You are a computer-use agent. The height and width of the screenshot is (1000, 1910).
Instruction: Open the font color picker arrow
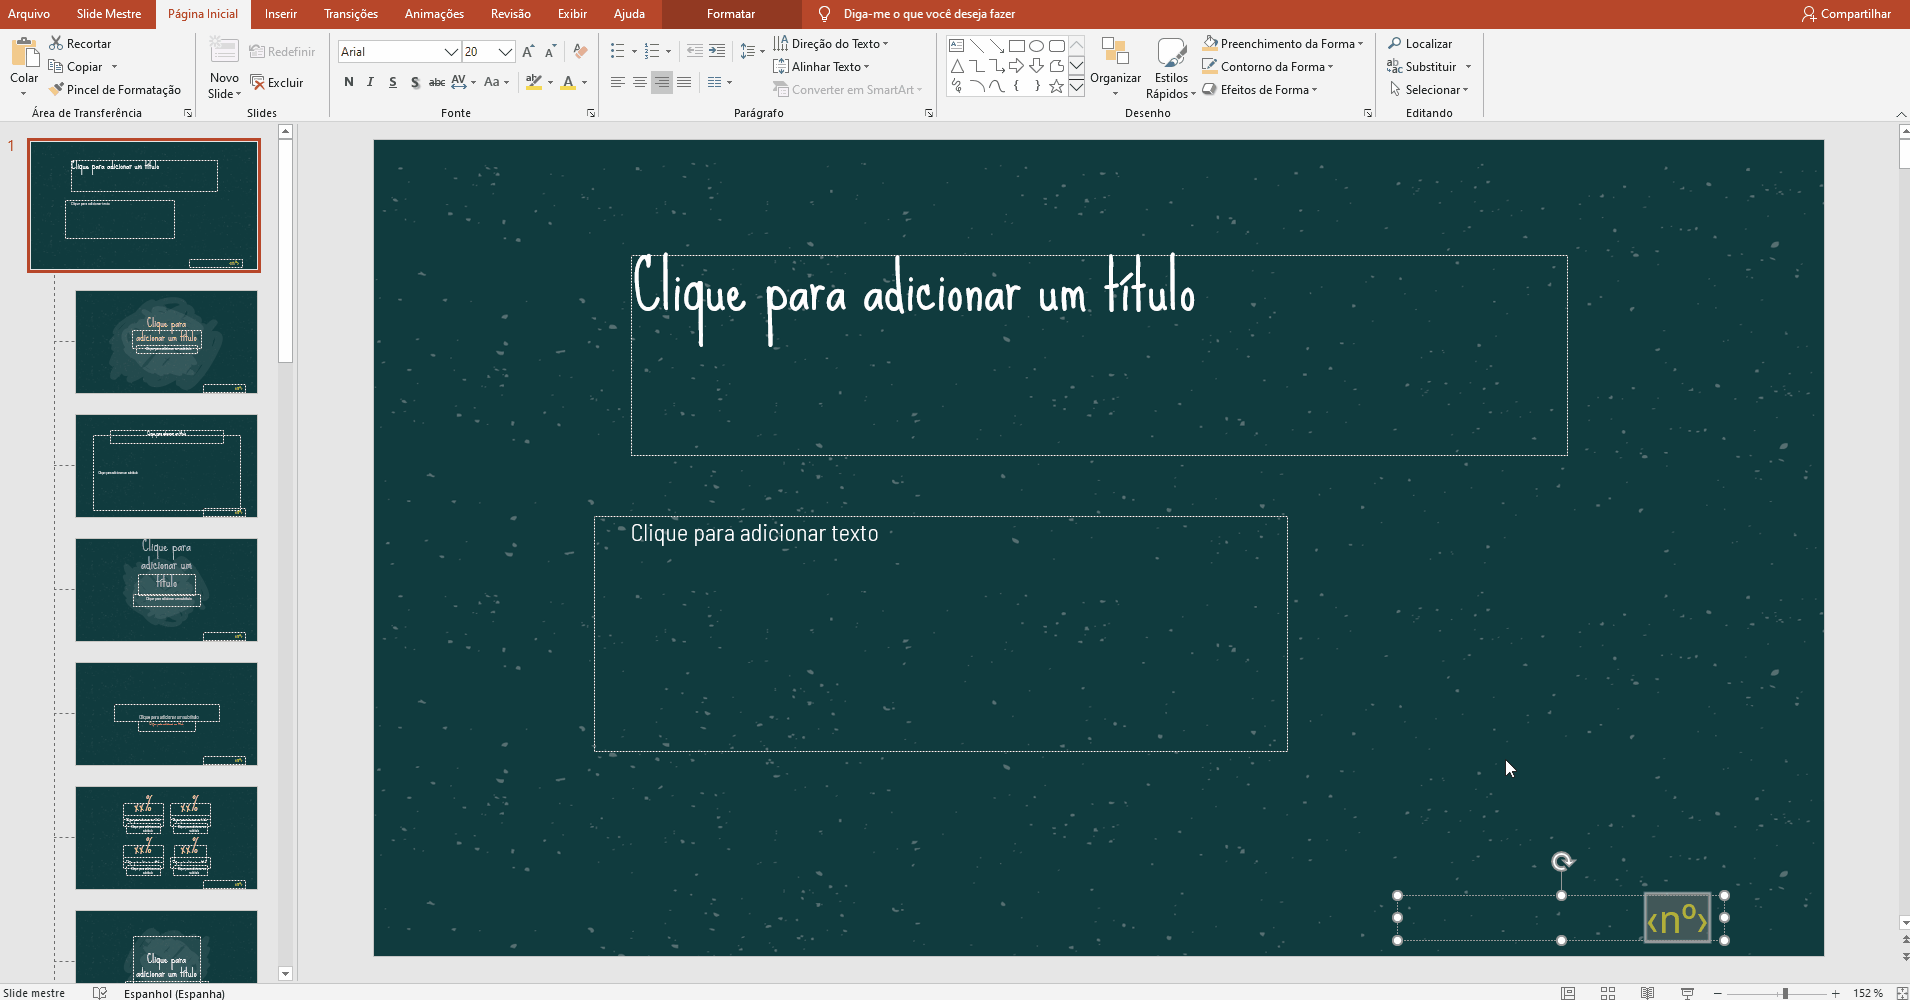[585, 82]
